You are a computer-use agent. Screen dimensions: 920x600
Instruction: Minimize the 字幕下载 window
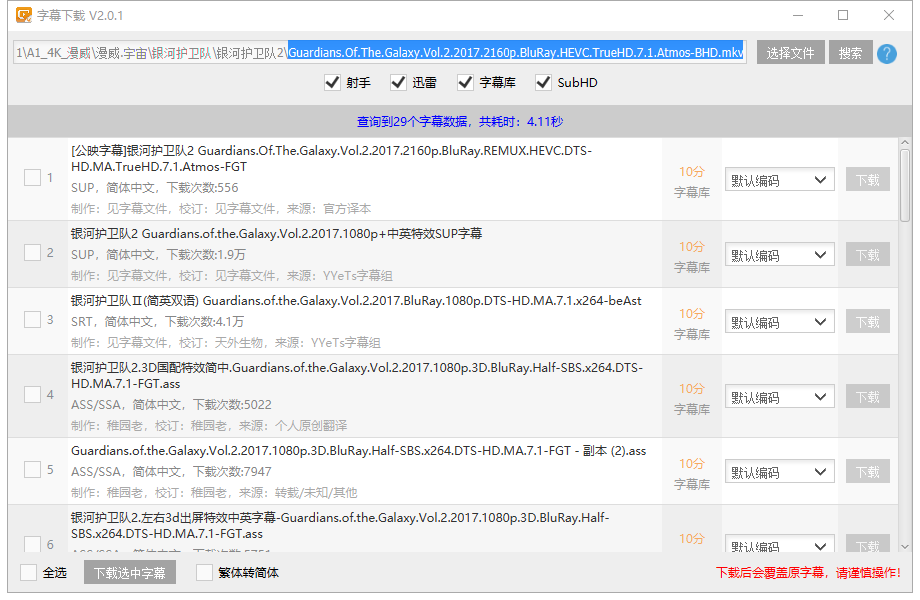pos(798,15)
